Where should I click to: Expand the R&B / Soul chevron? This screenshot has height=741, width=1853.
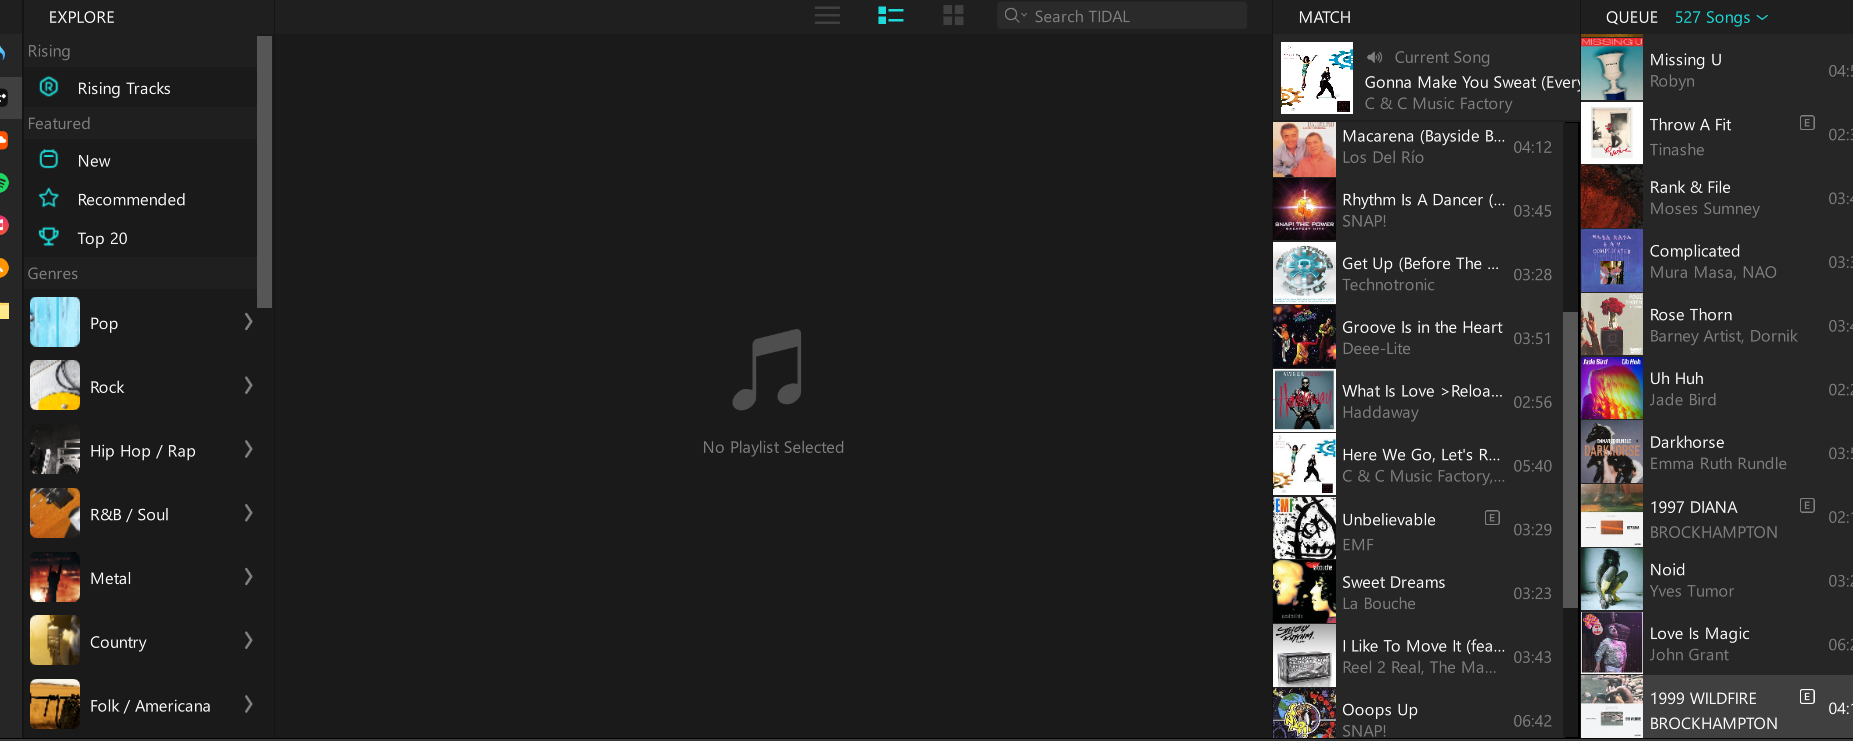click(248, 513)
